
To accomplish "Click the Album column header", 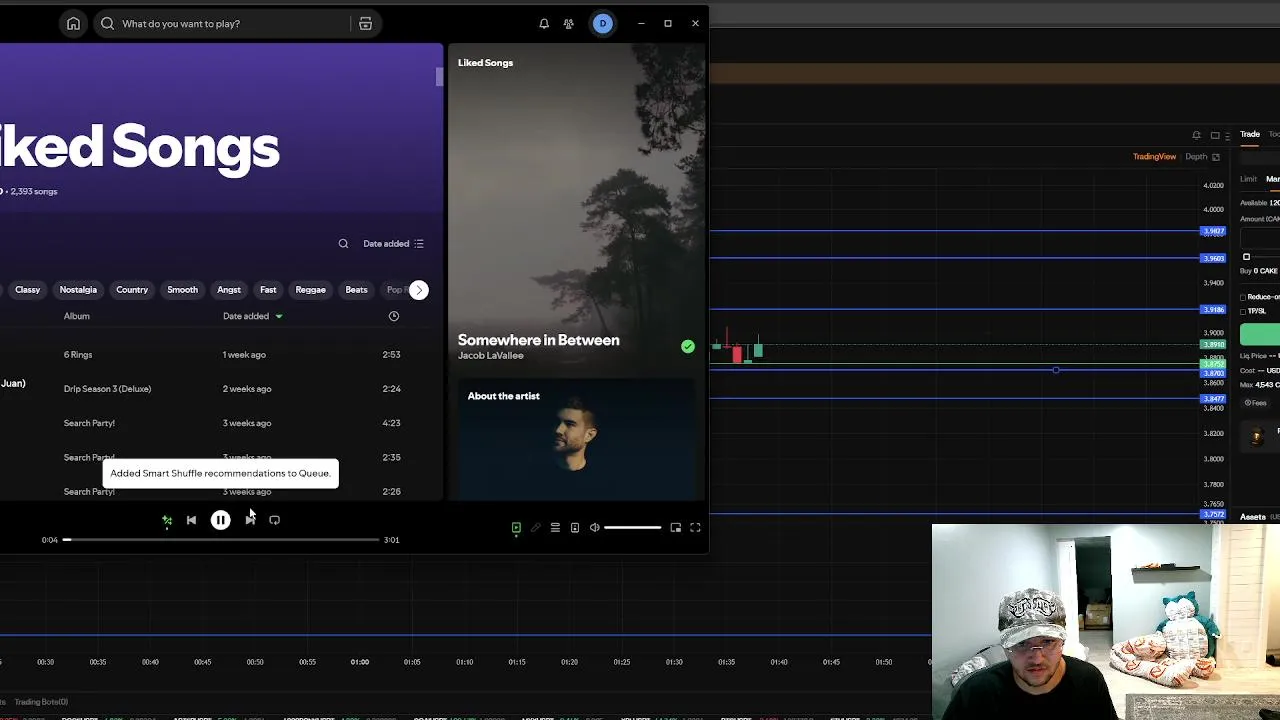I will tap(77, 316).
